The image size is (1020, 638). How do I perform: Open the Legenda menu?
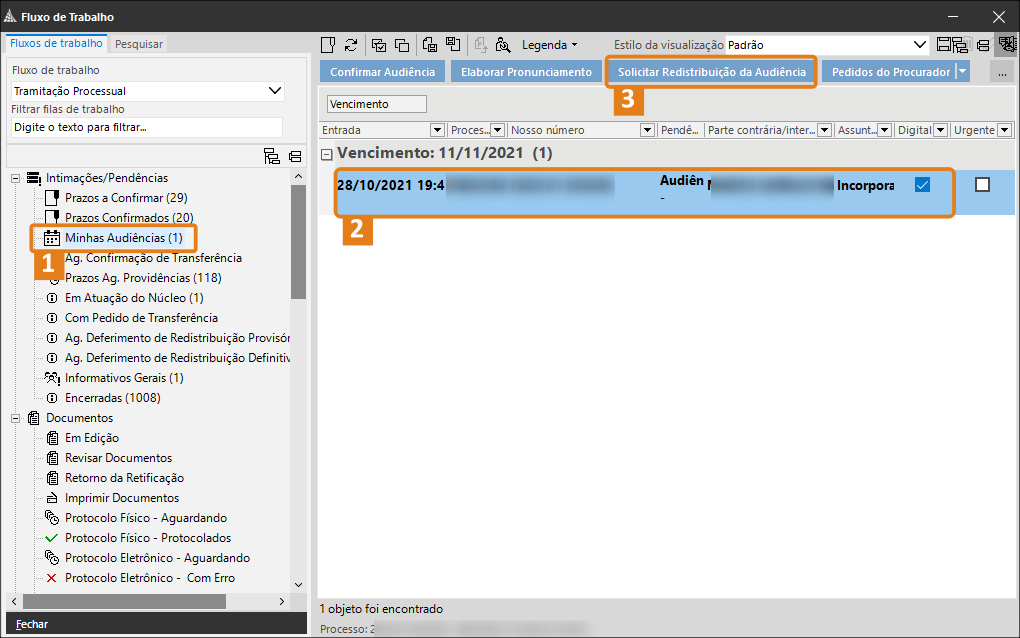tap(549, 45)
